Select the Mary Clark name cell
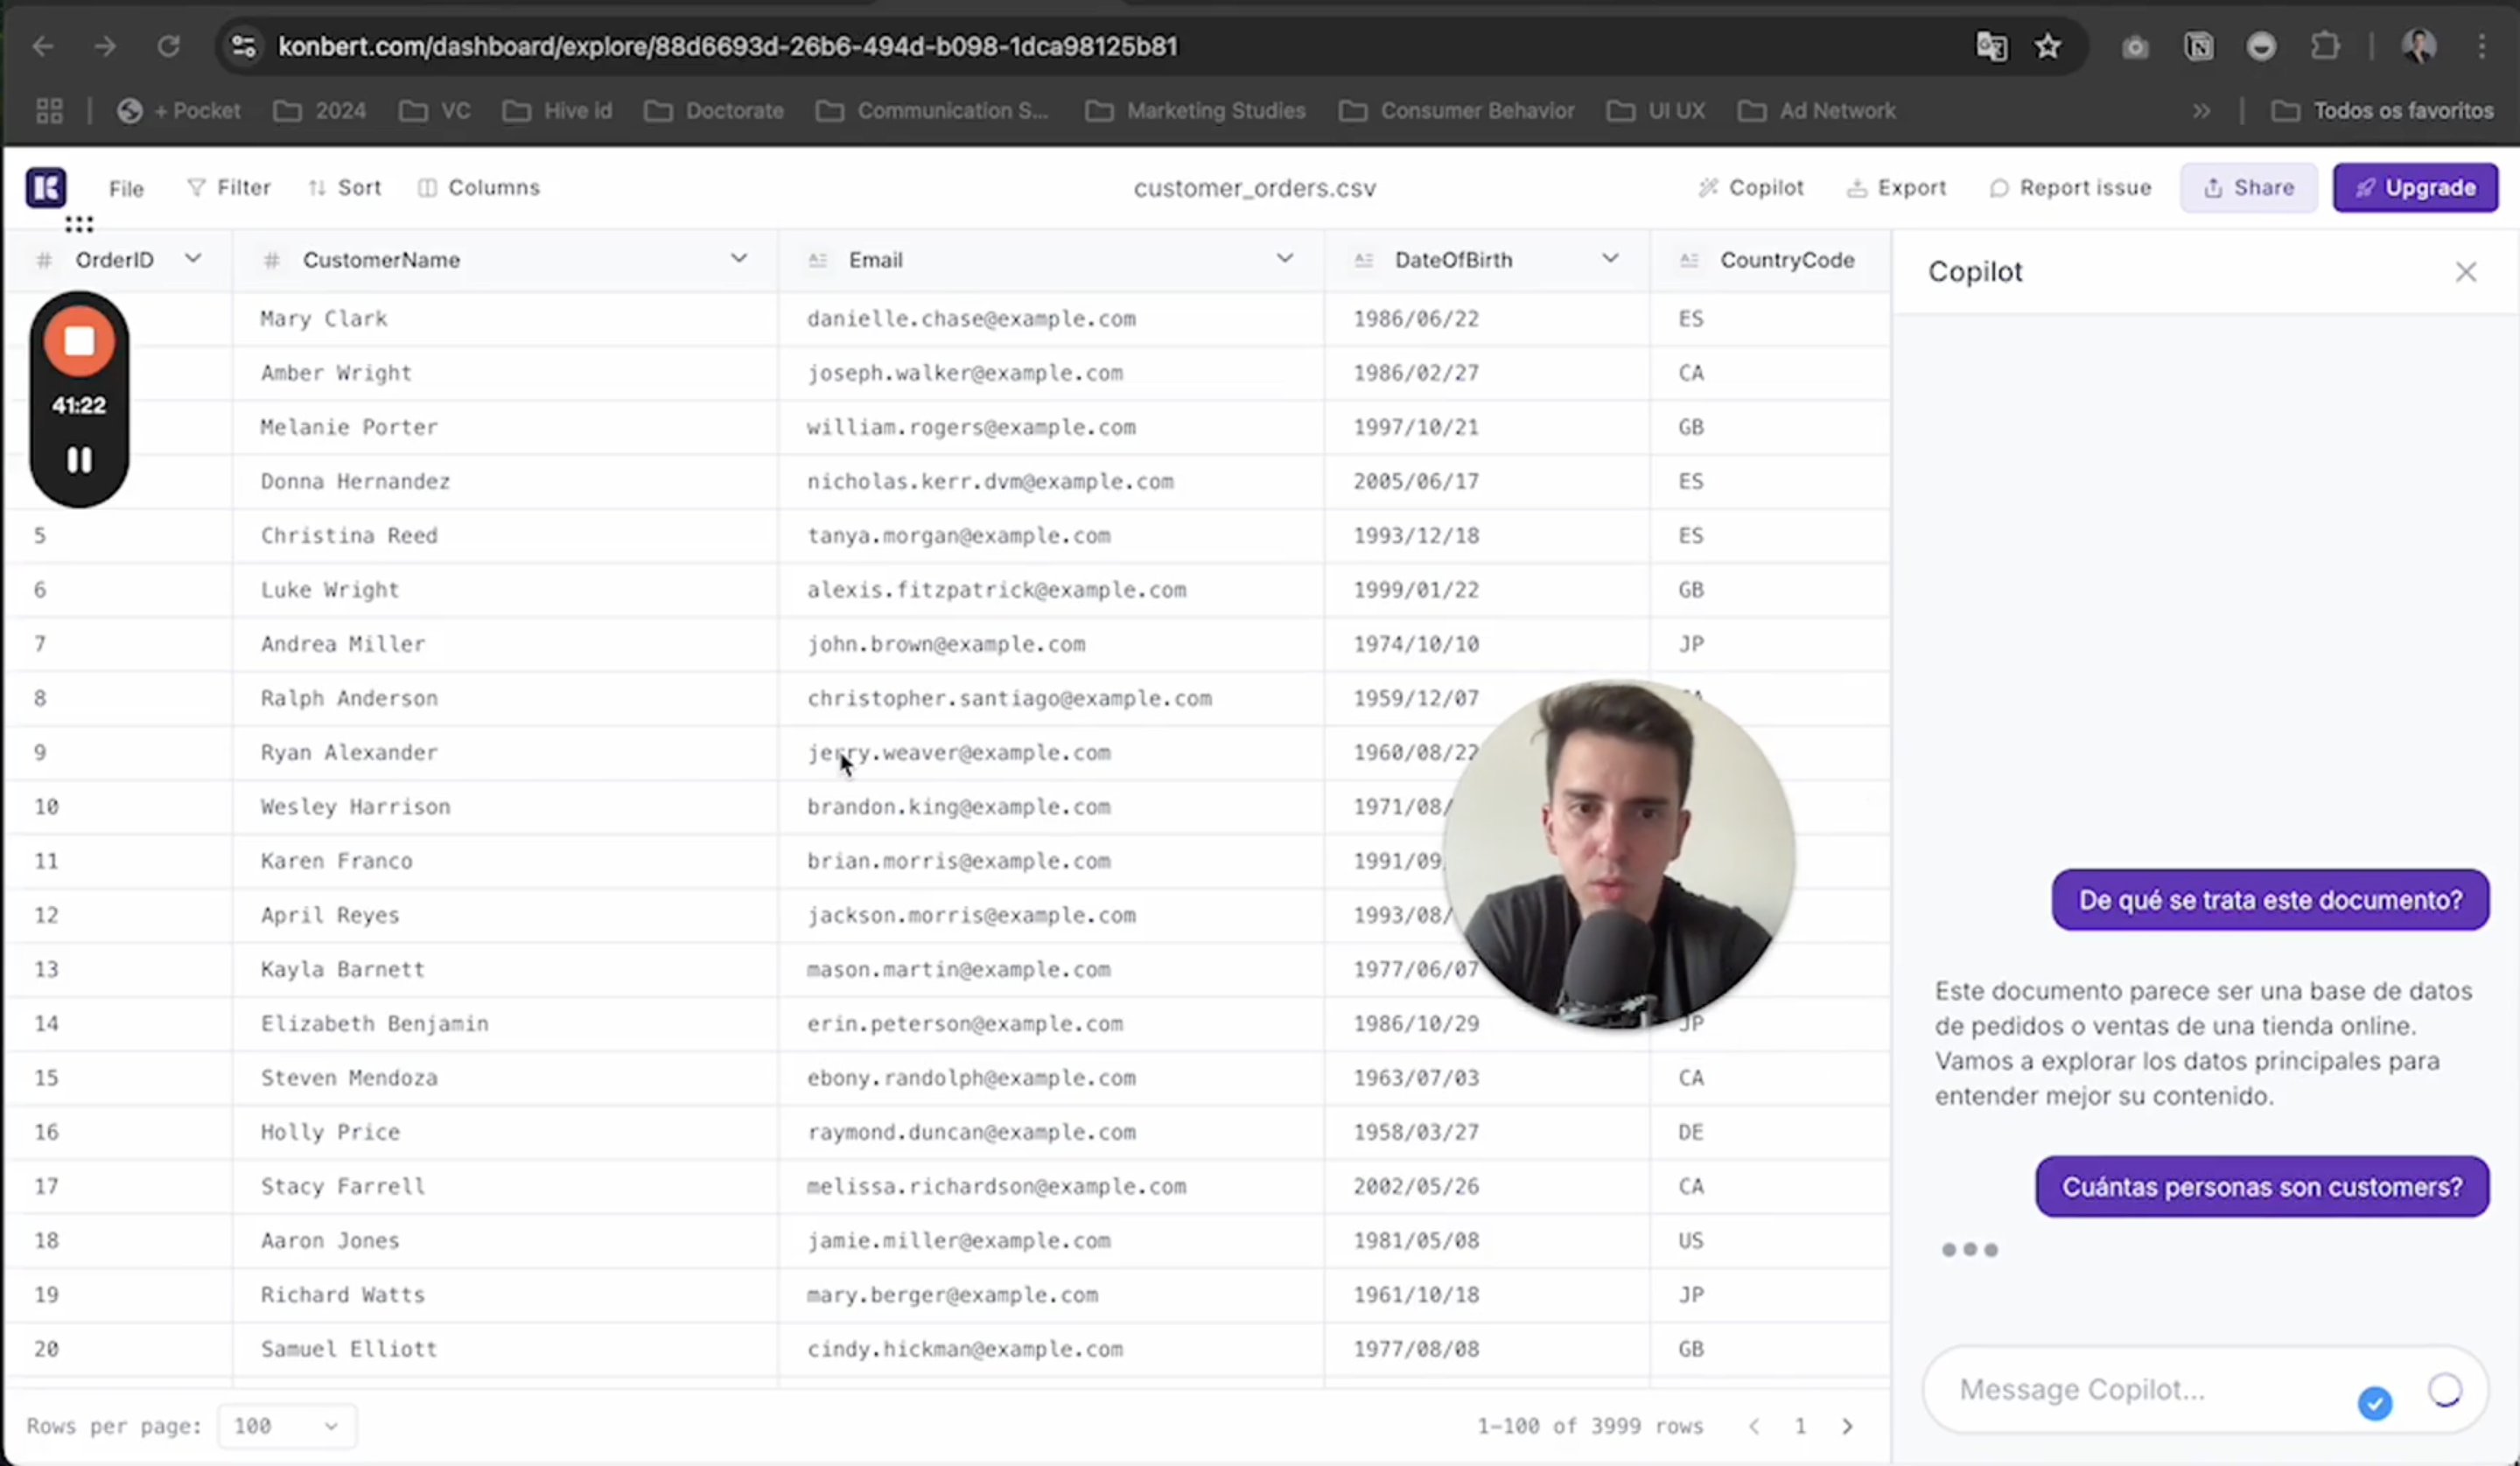Viewport: 2520px width, 1466px height. [505, 319]
